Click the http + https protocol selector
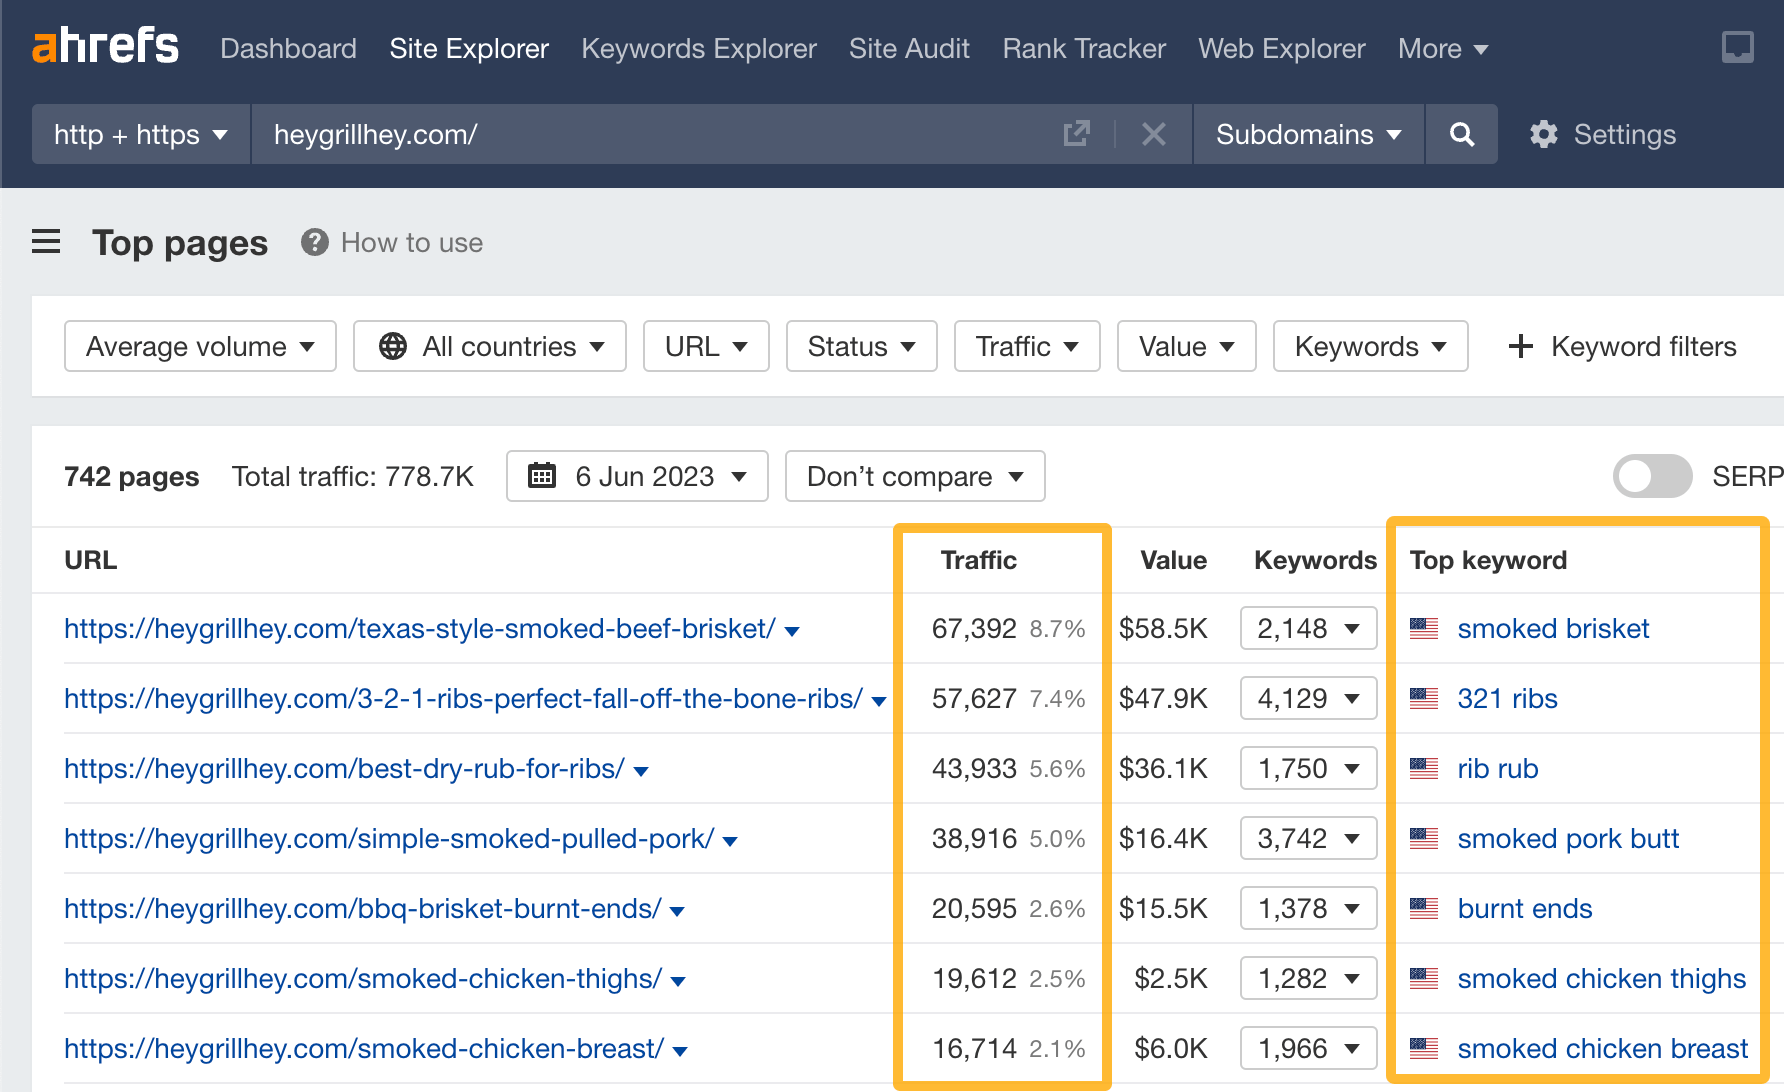This screenshot has height=1092, width=1784. pos(139,134)
